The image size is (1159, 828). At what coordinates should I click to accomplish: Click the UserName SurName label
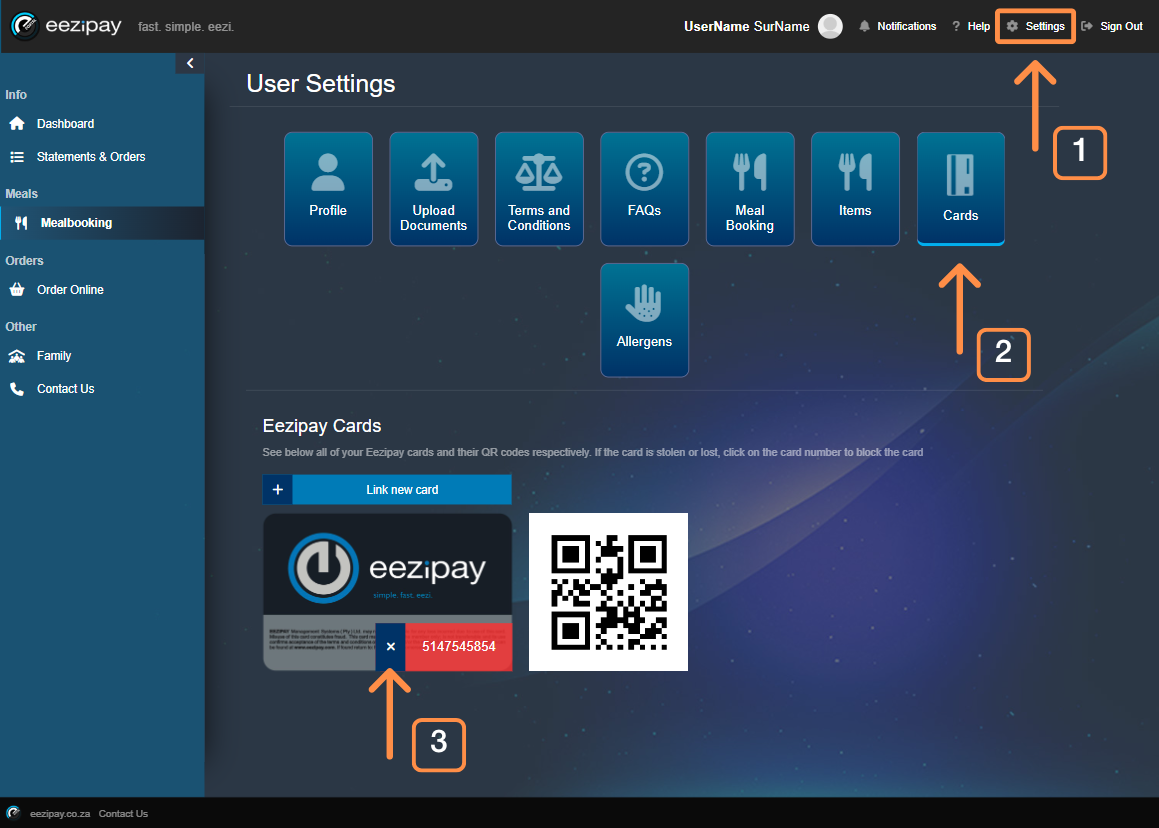(x=747, y=27)
